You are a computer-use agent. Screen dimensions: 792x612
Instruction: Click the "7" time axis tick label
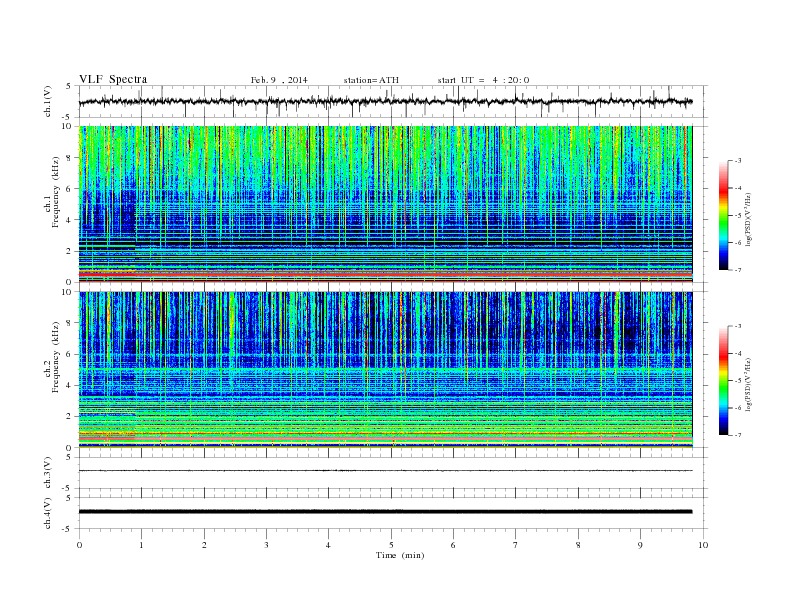click(x=516, y=545)
